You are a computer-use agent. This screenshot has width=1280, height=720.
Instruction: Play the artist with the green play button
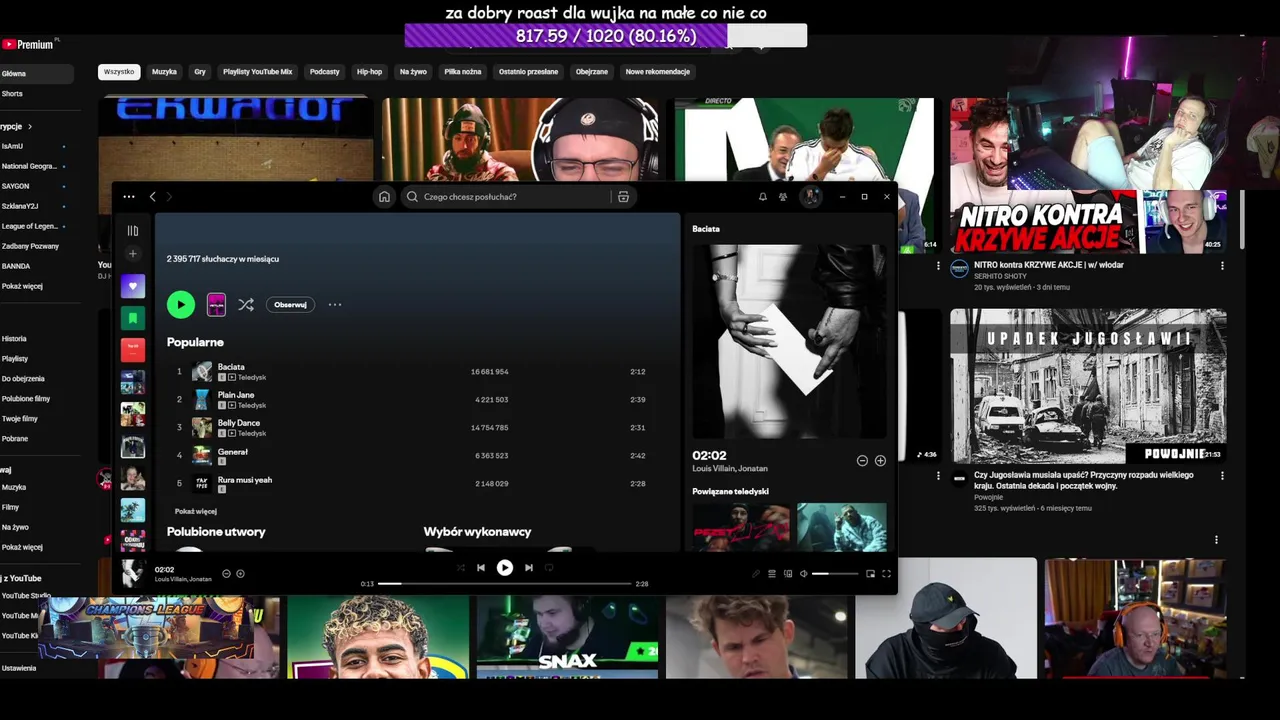click(181, 305)
